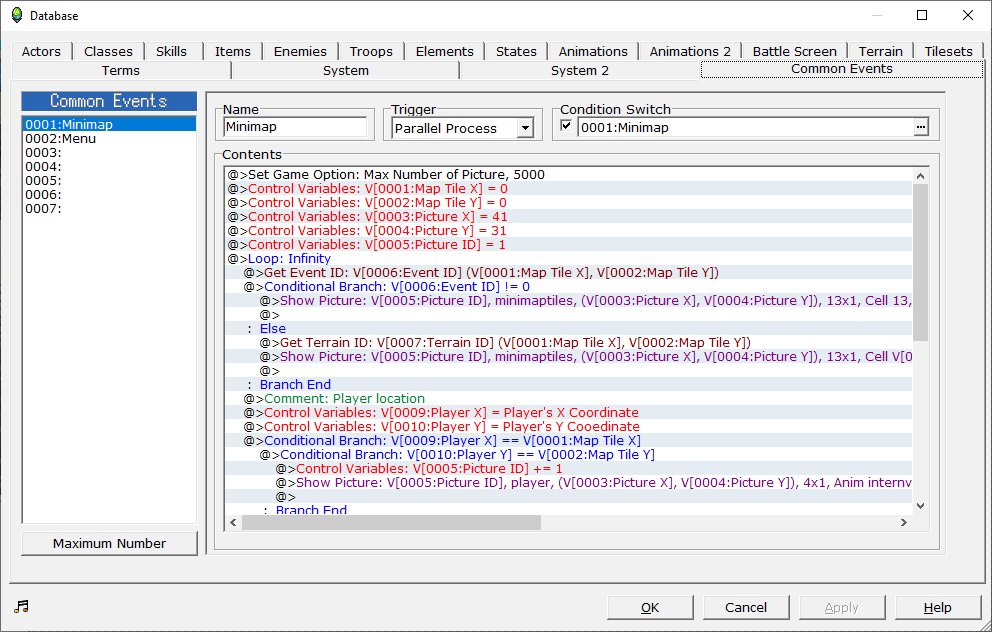Select empty common event 0004
The image size is (992, 632).
(x=109, y=166)
